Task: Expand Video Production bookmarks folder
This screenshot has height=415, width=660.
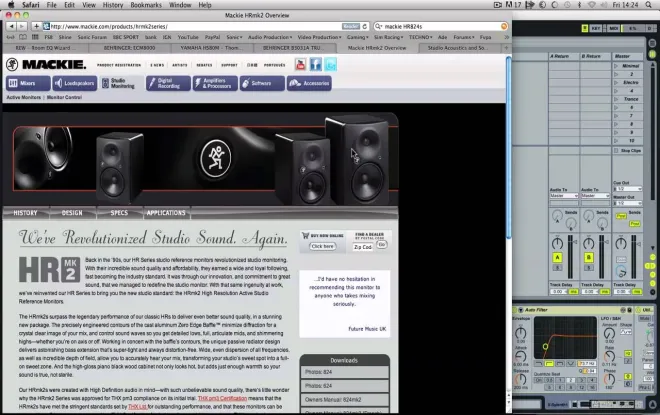Action: click(x=319, y=37)
